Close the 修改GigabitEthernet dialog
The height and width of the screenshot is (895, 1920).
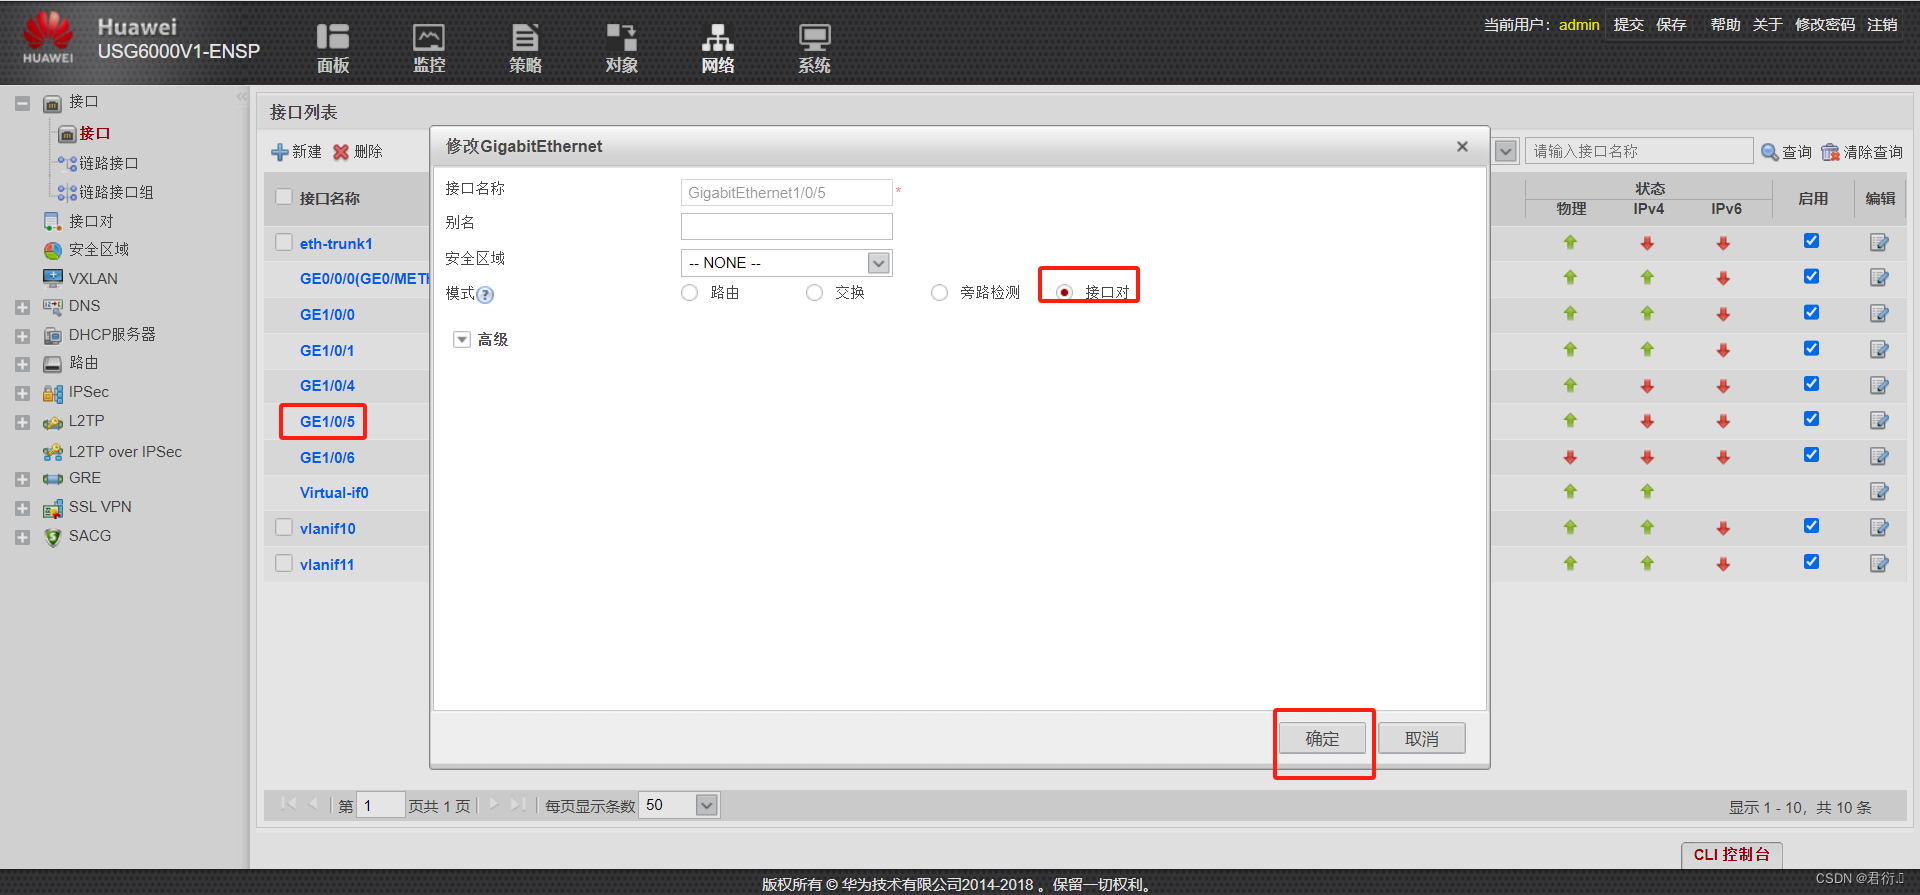[x=1462, y=147]
